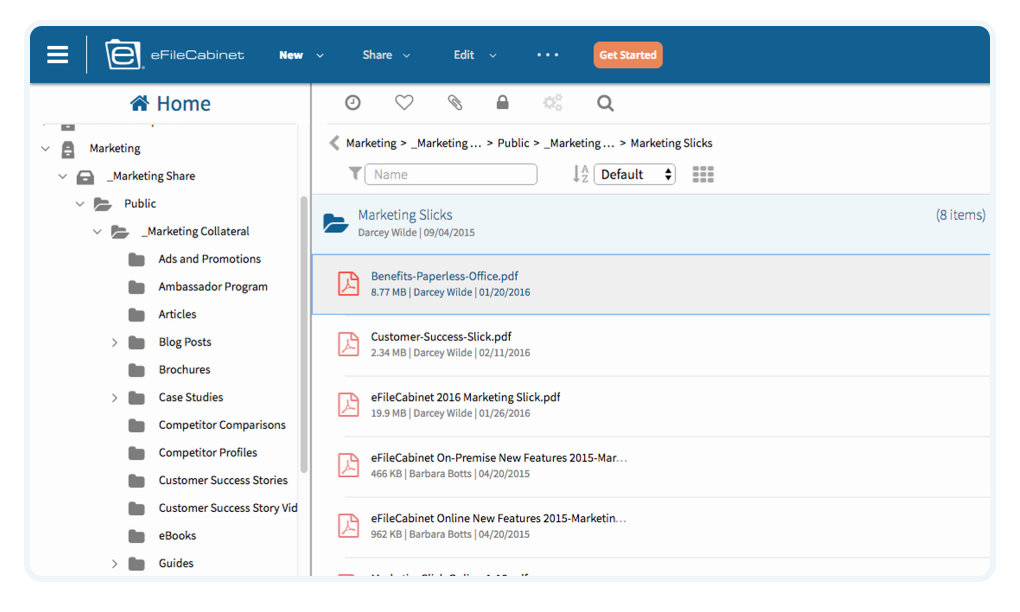Viewport: 1020px width, 612px height.
Task: Open eFileCabinet On-Premise New Features 2015 file
Action: pyautogui.click(x=499, y=458)
